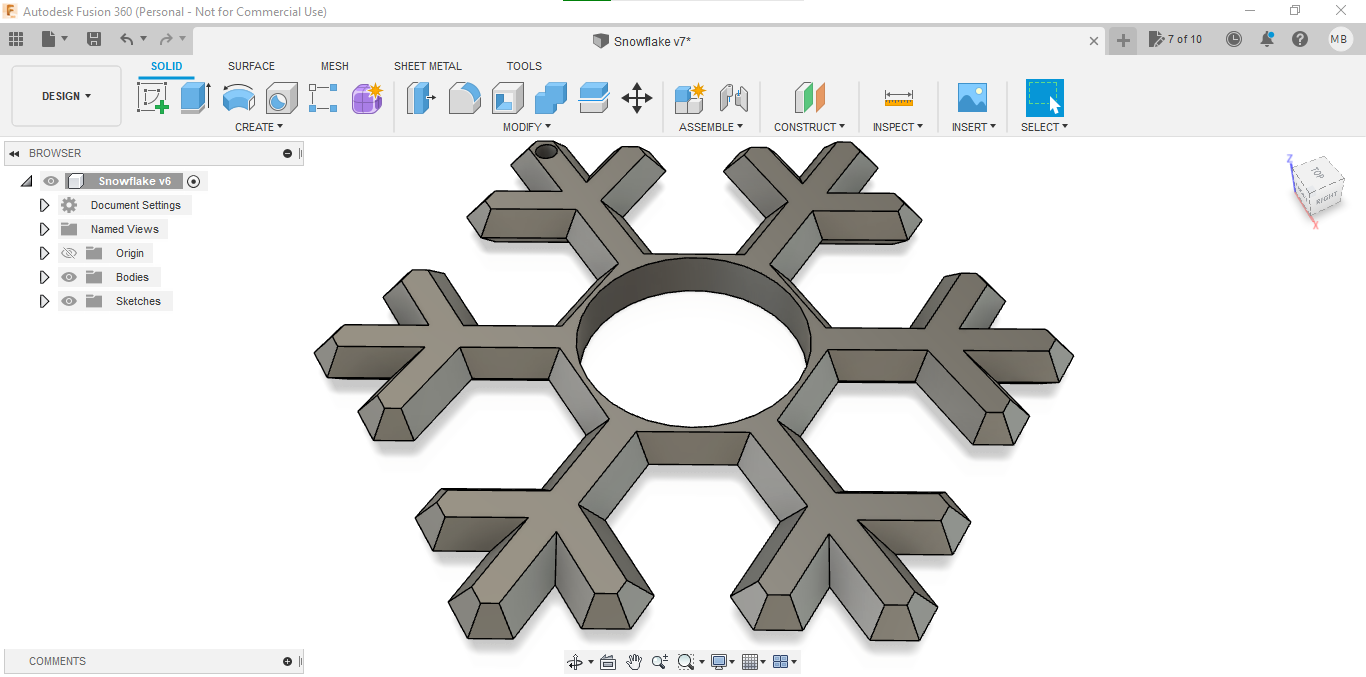Open the CONSTRUCT menu
The width and height of the screenshot is (1366, 677).
tap(809, 126)
